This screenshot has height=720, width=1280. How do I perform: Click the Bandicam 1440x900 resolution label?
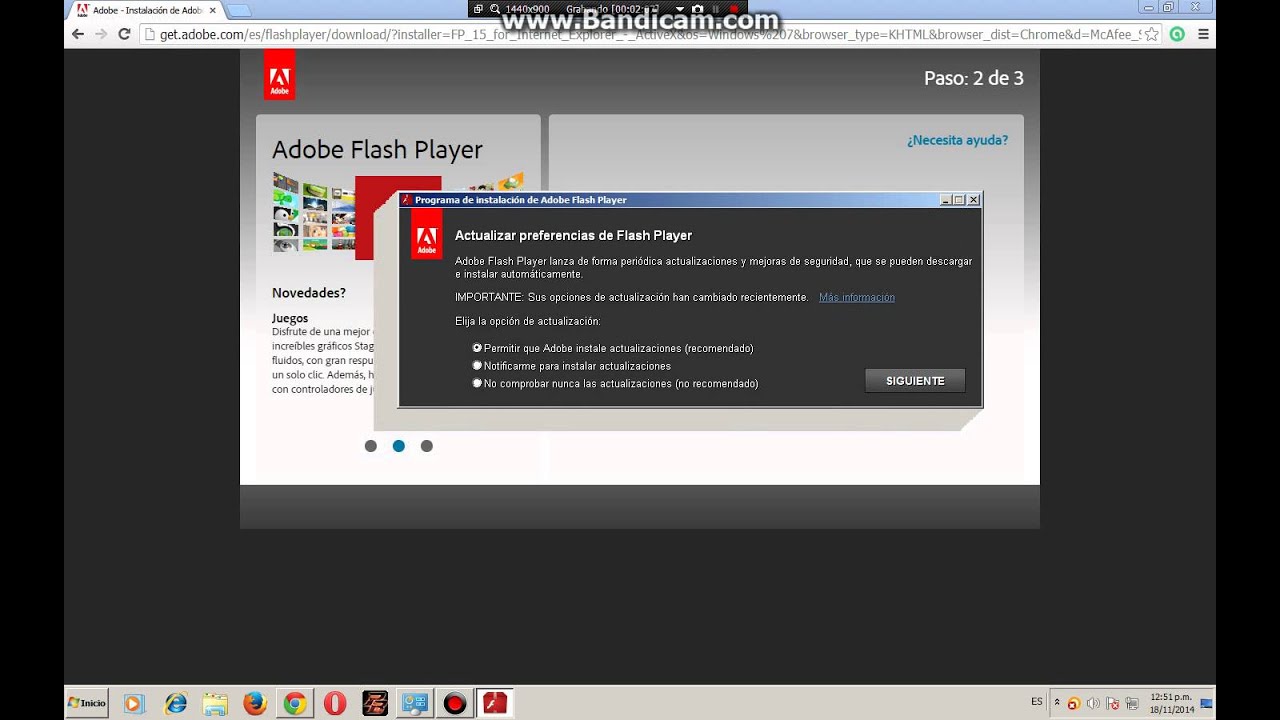[527, 9]
